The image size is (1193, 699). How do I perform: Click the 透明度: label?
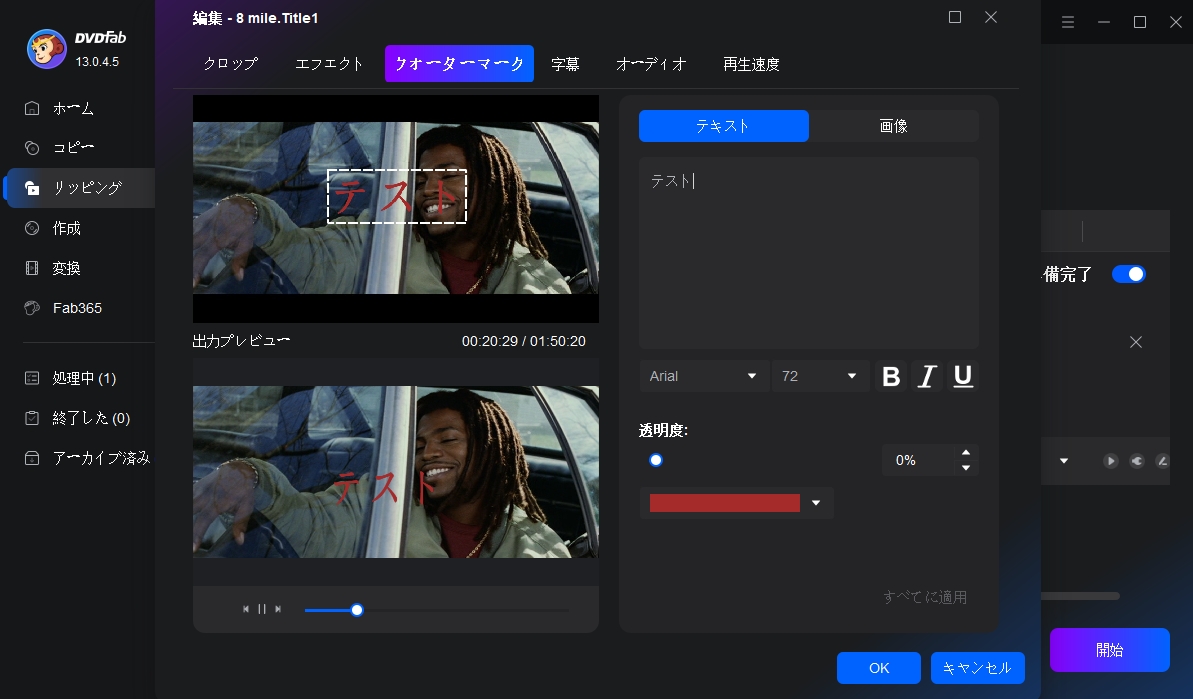coord(663,431)
